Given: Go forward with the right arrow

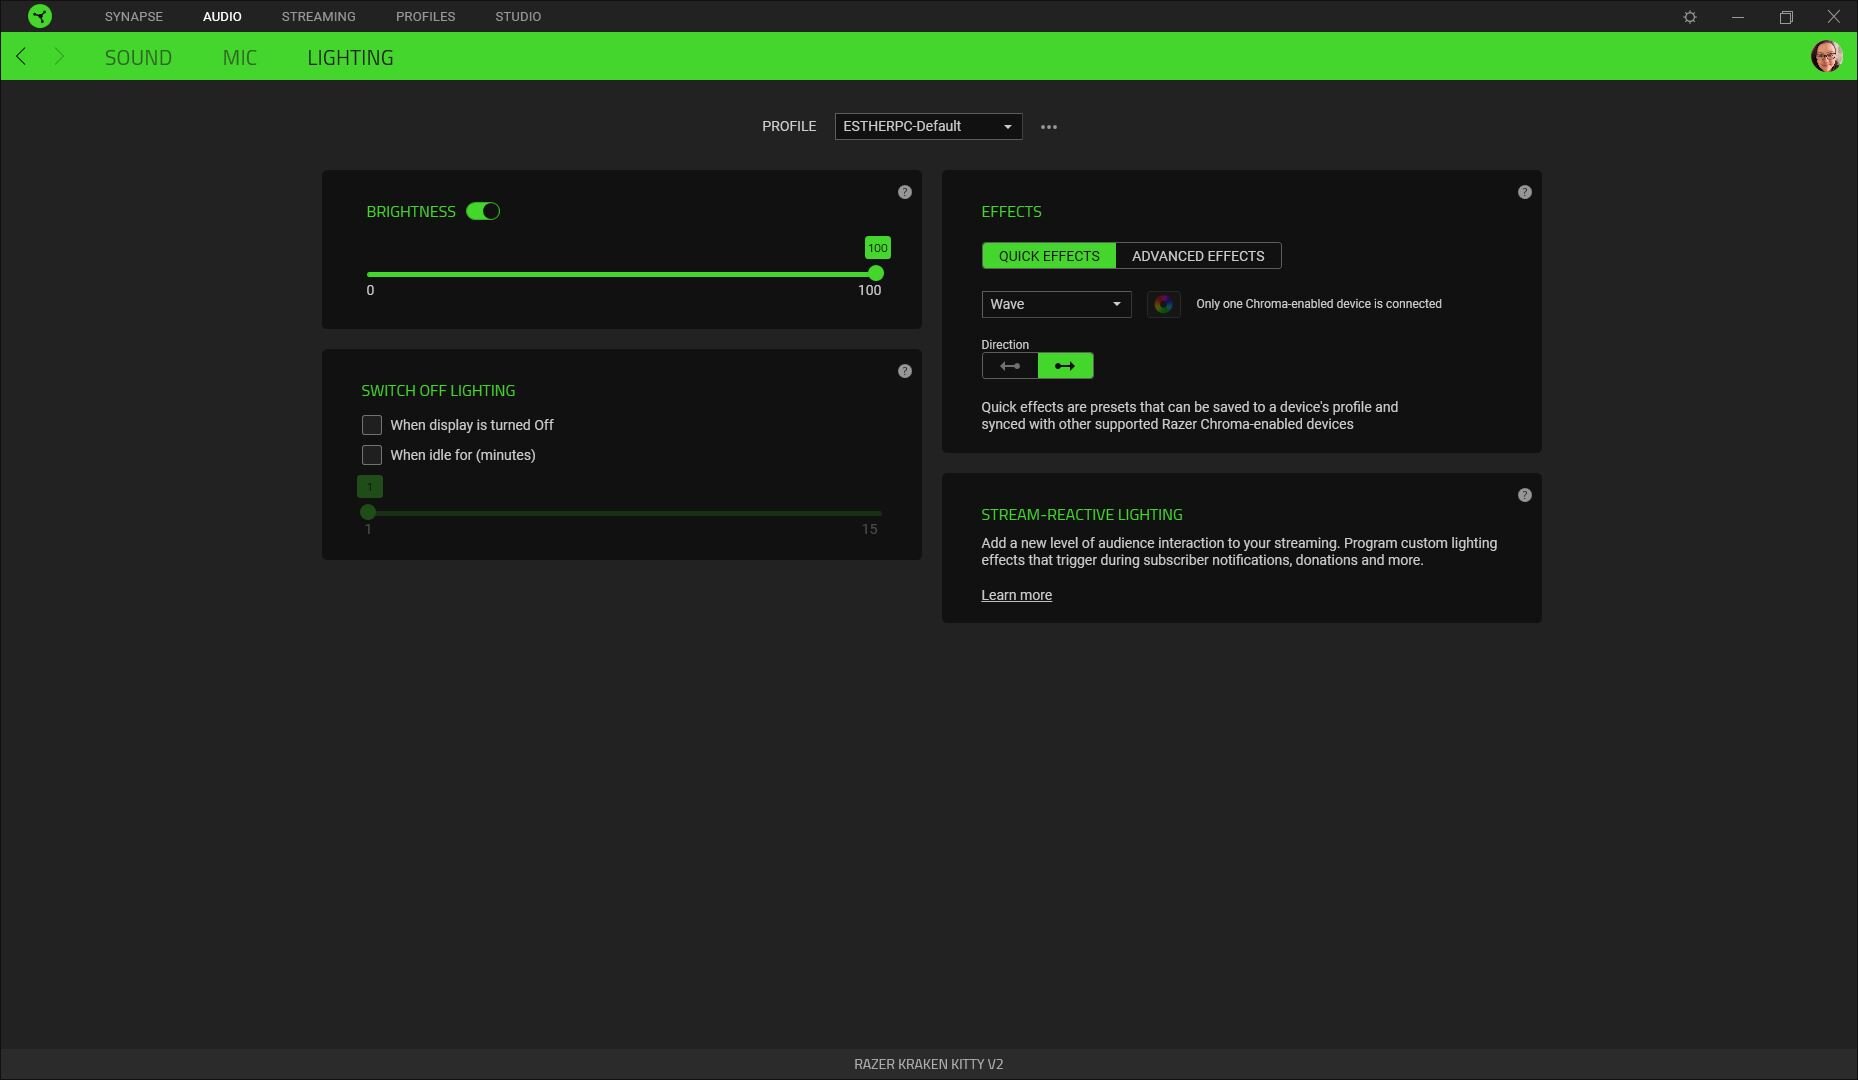Looking at the screenshot, I should (x=59, y=56).
